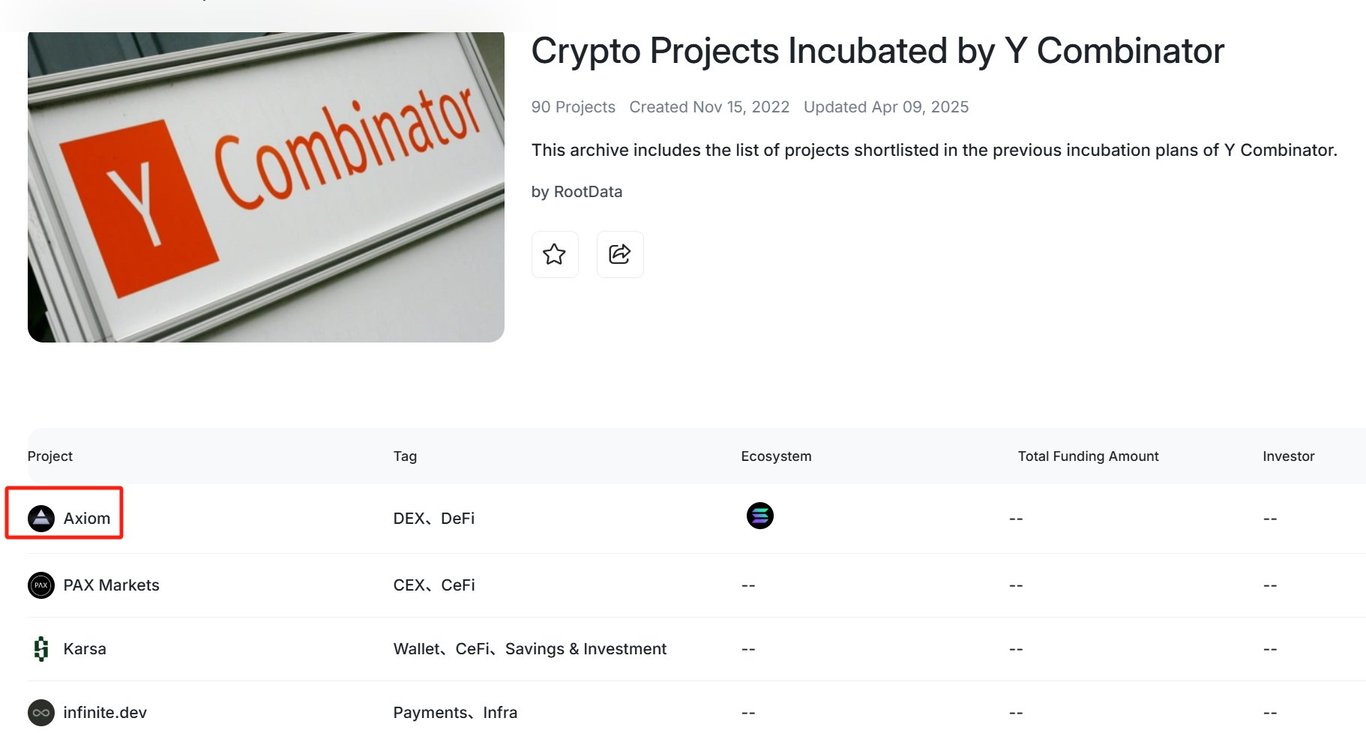Image resolution: width=1366 pixels, height=733 pixels.
Task: Open the Karsa project page
Action: point(85,649)
